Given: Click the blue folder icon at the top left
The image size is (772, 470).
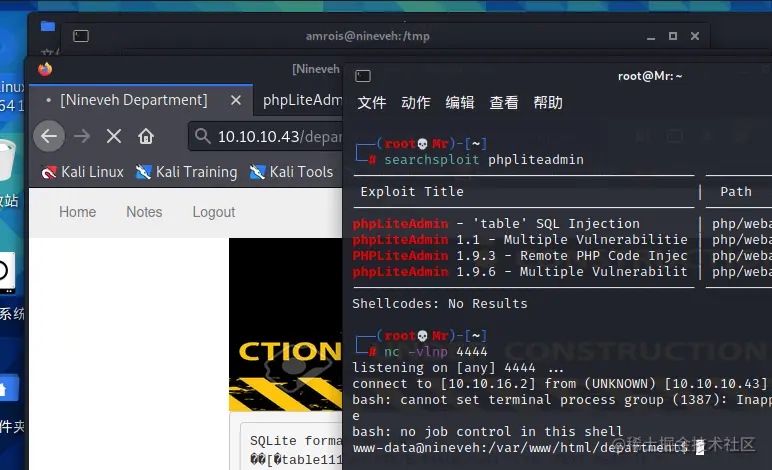Looking at the screenshot, I should [x=48, y=26].
